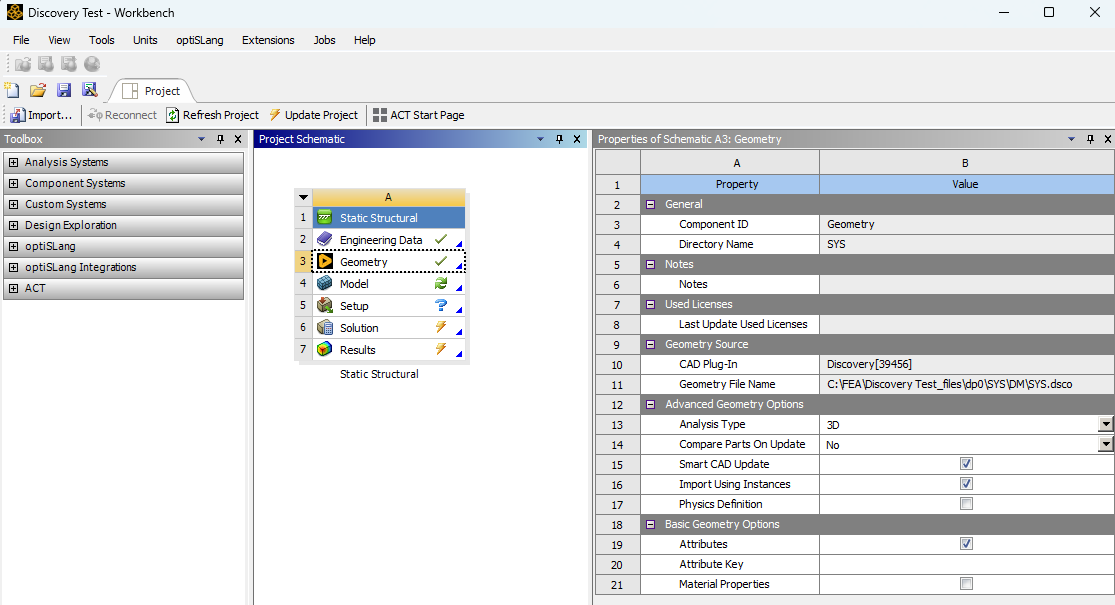Click Refresh Project
The image size is (1115, 605).
(x=213, y=114)
